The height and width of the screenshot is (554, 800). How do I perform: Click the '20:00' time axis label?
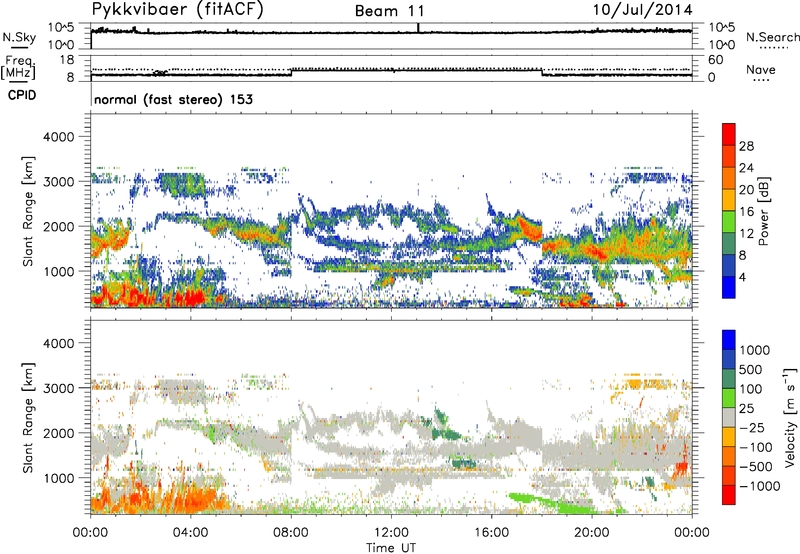coord(591,533)
